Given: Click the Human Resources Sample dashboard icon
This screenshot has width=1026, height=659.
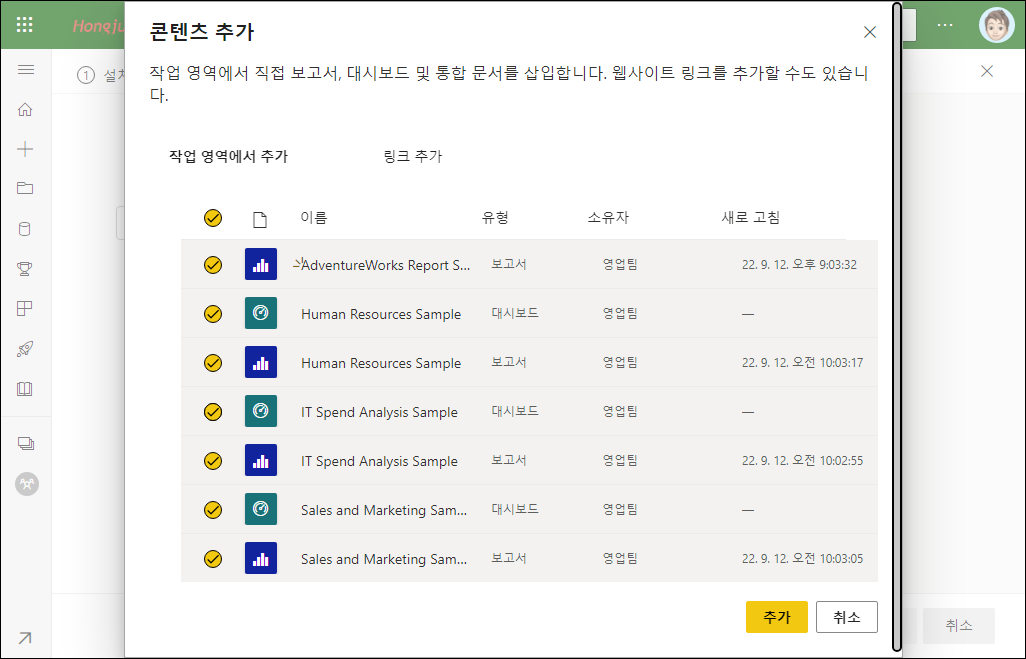Looking at the screenshot, I should (x=260, y=313).
